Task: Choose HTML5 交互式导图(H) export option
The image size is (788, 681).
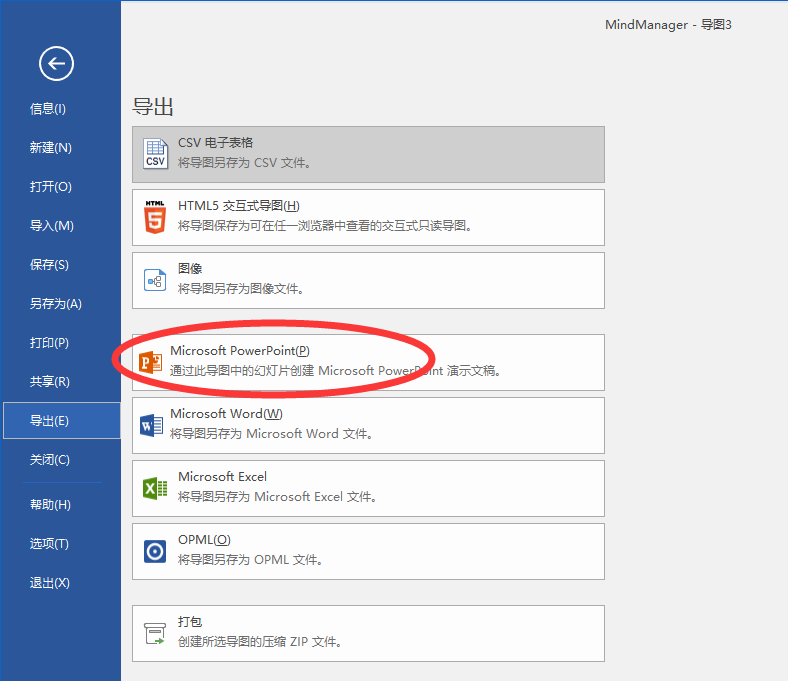Action: pos(368,217)
